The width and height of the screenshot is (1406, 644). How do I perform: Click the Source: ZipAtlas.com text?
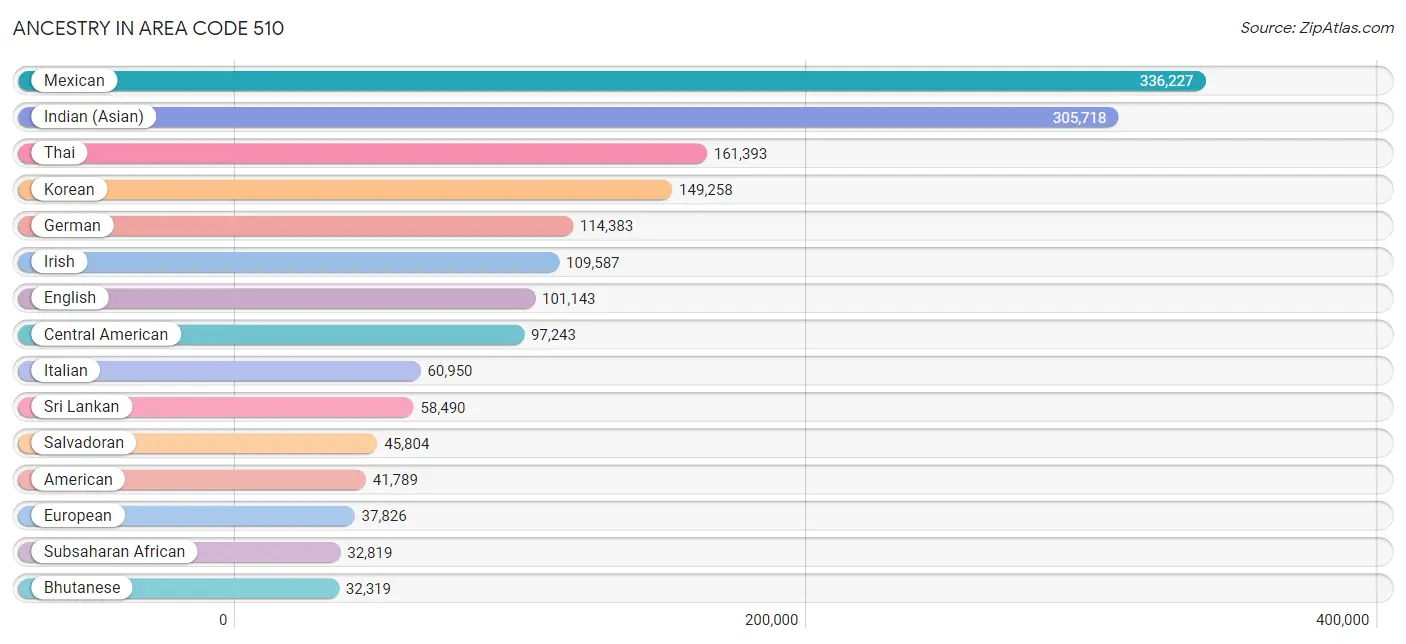click(1317, 28)
